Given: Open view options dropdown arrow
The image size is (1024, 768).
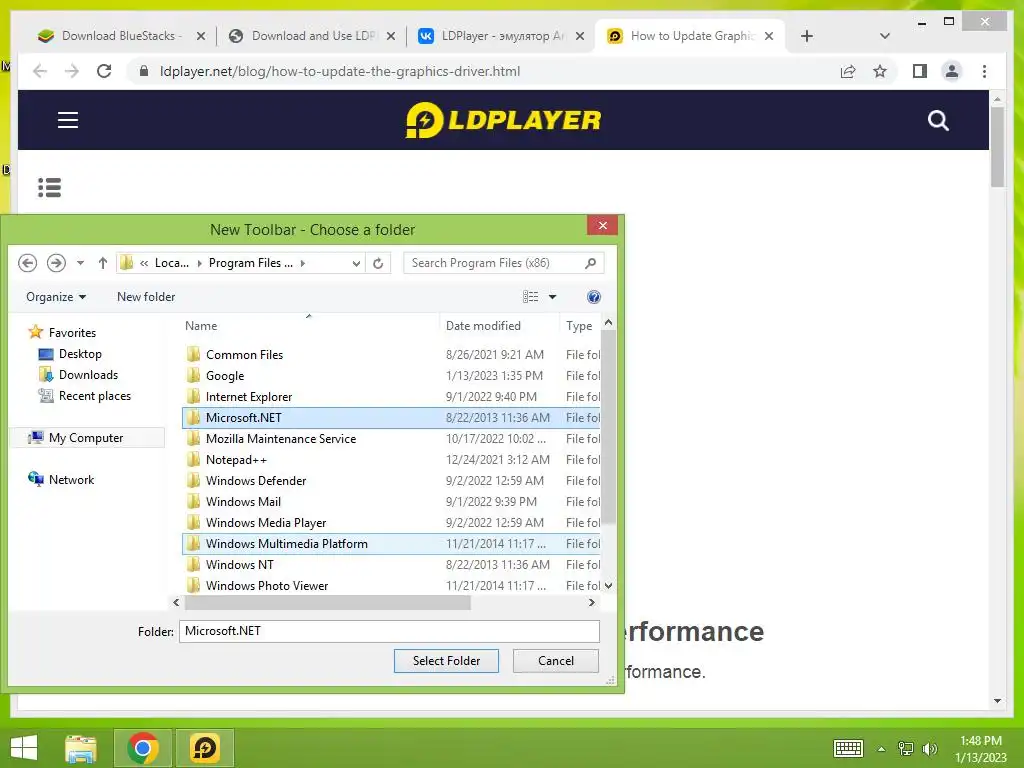Looking at the screenshot, I should coord(552,297).
